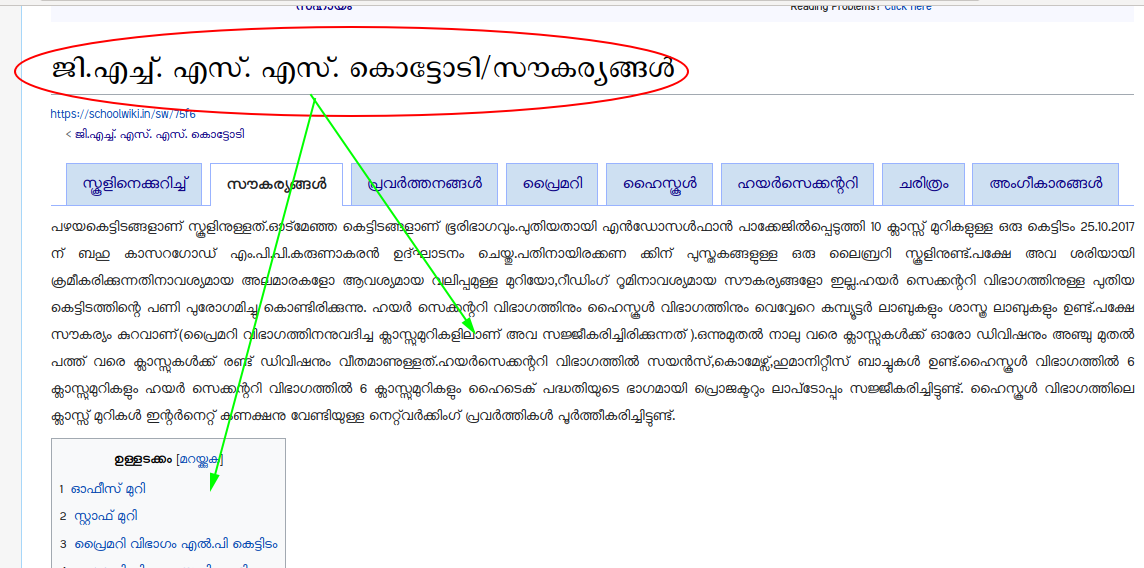Collapse the contents box using [മറയ്ക്കുക]
Screen dimensions: 1144x568
(x=200, y=460)
